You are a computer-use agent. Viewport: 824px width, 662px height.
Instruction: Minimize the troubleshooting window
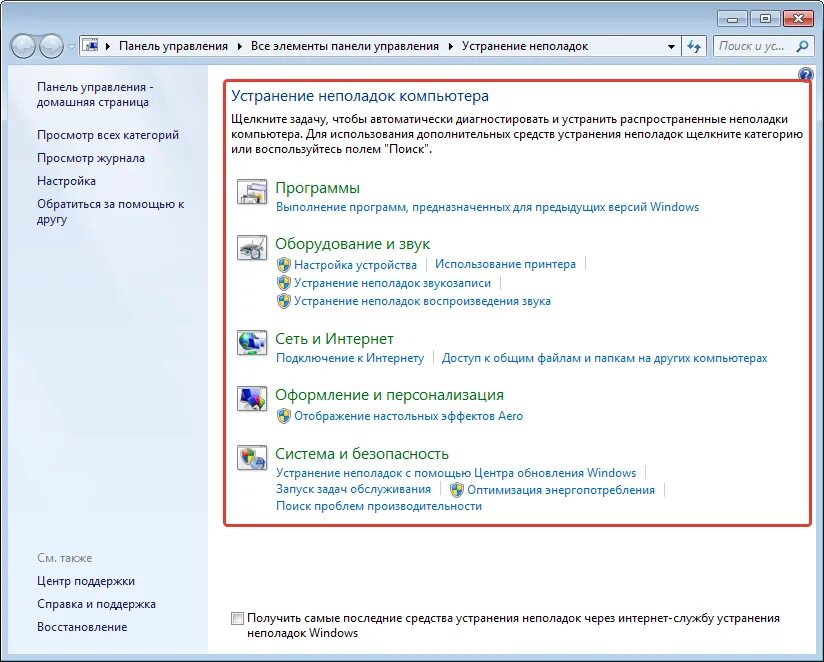pyautogui.click(x=733, y=19)
